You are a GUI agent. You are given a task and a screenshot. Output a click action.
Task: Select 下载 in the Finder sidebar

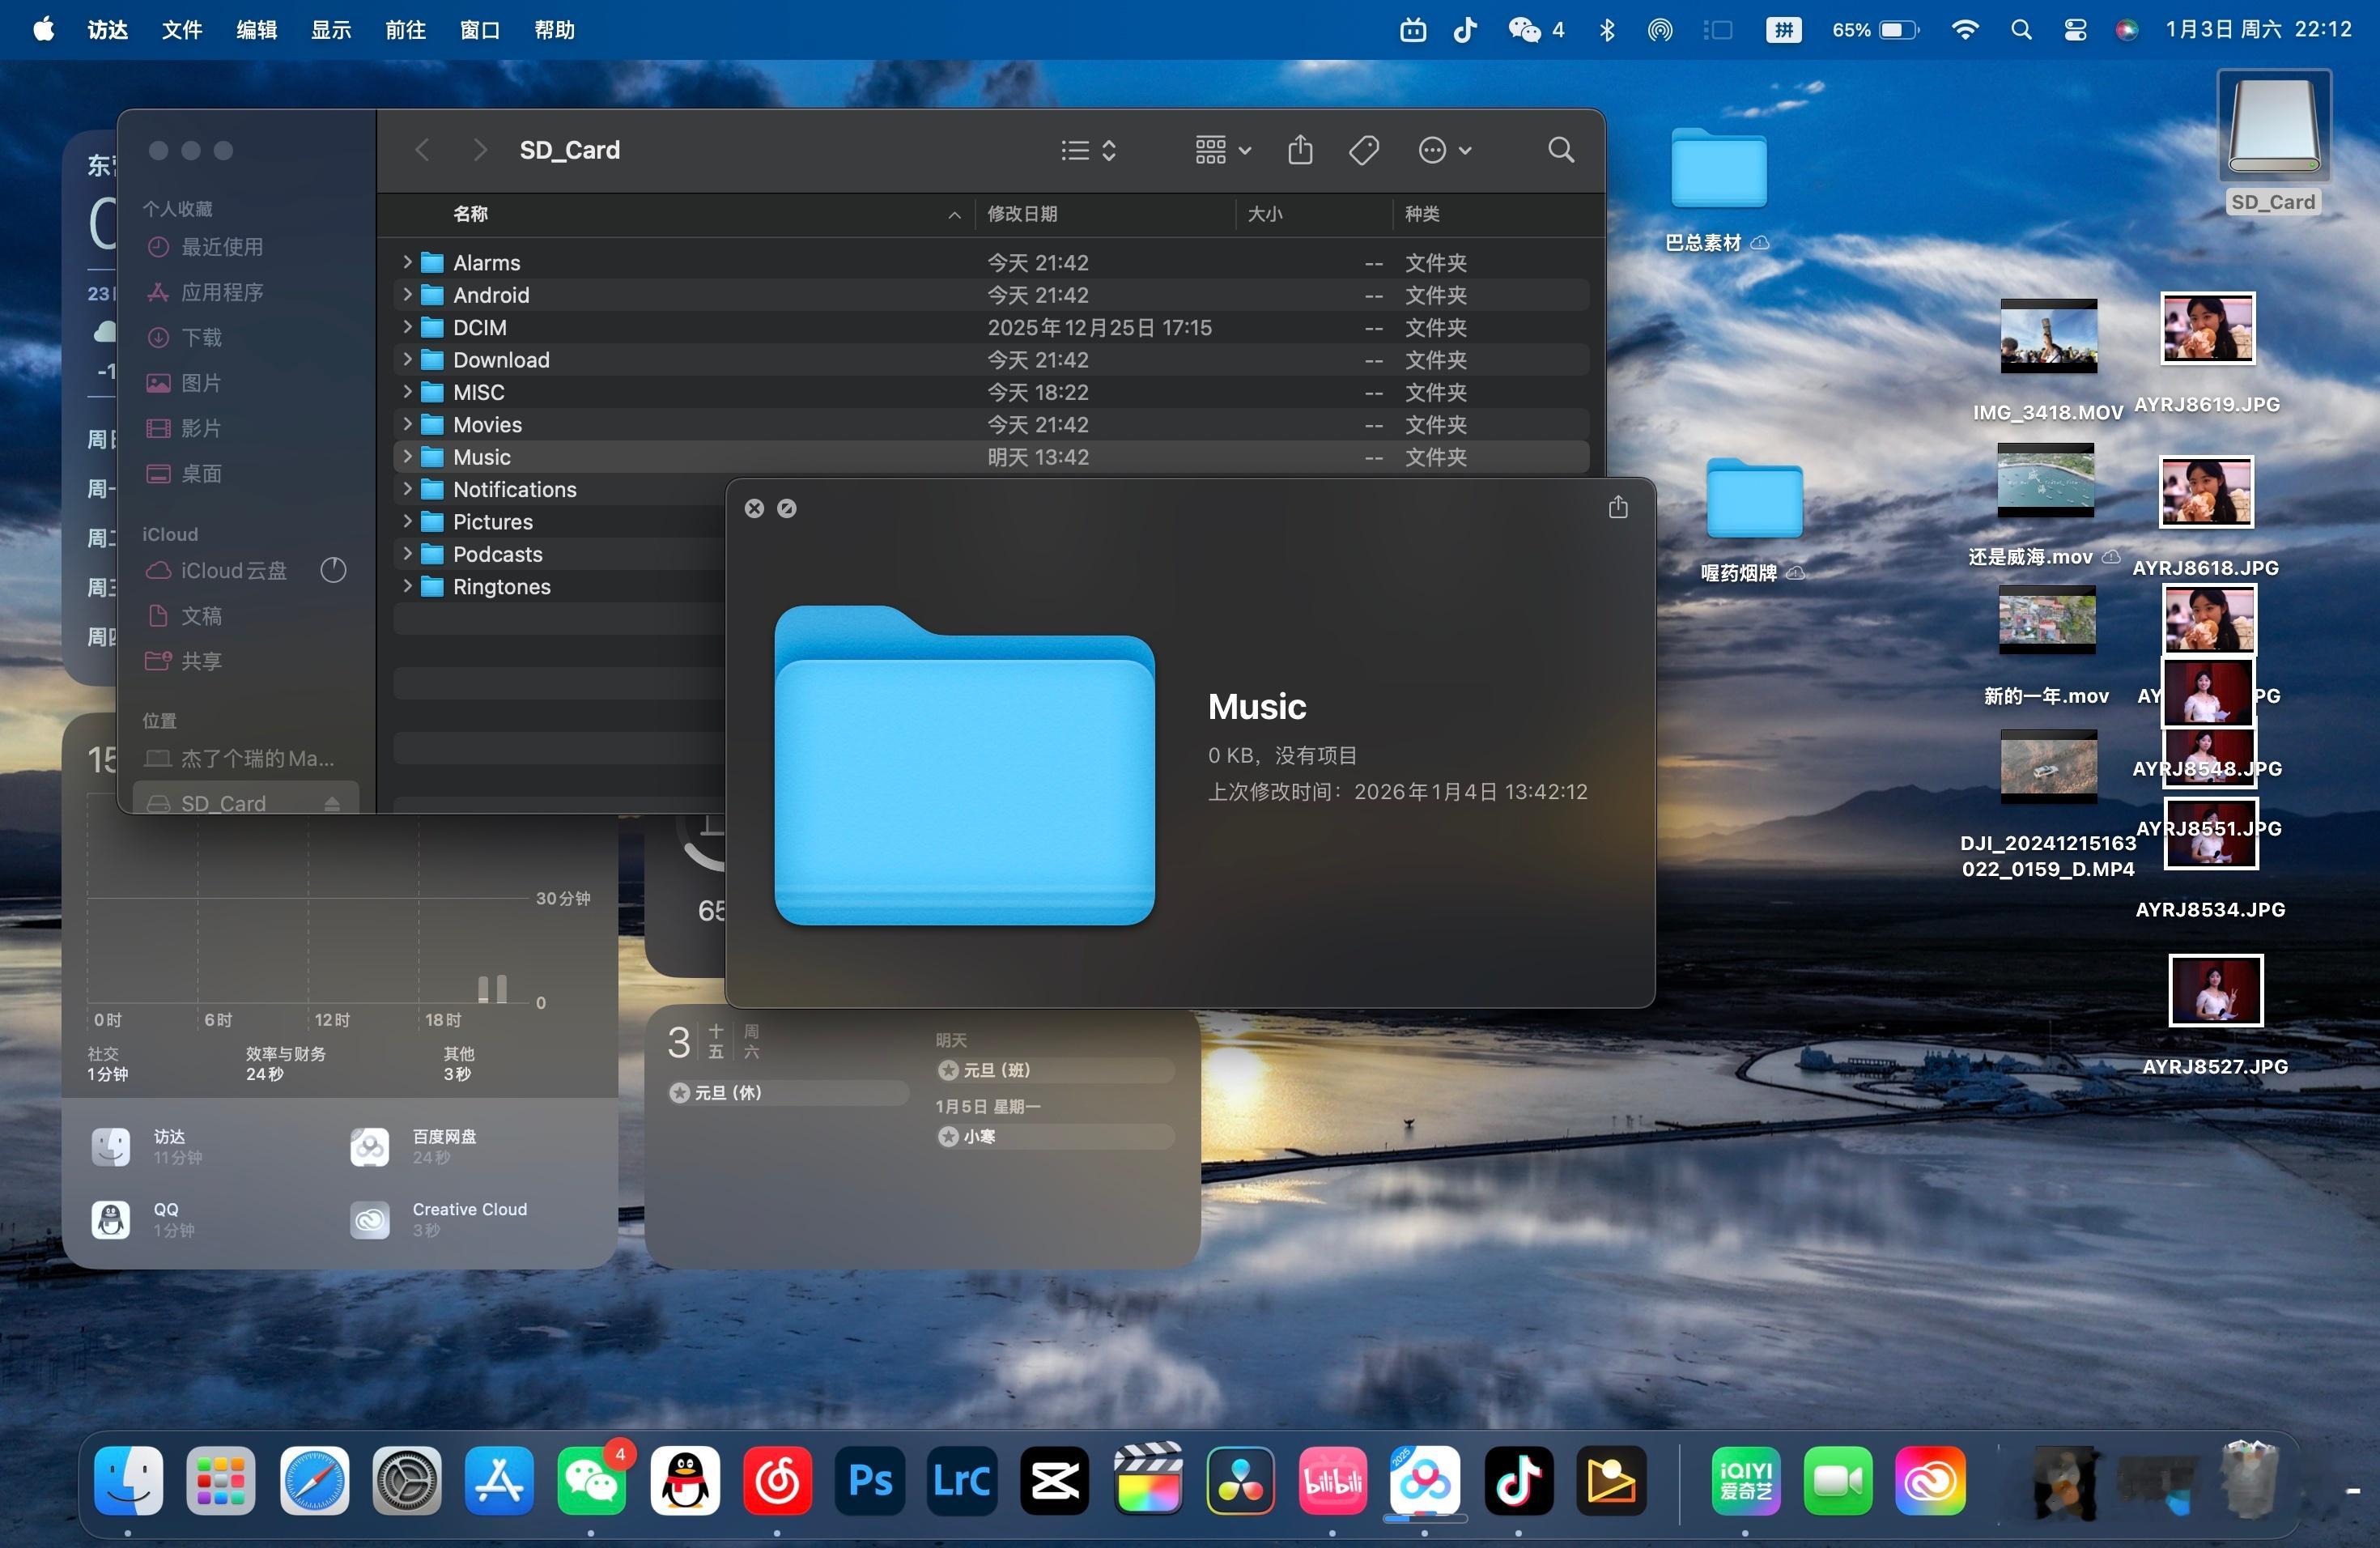(201, 337)
